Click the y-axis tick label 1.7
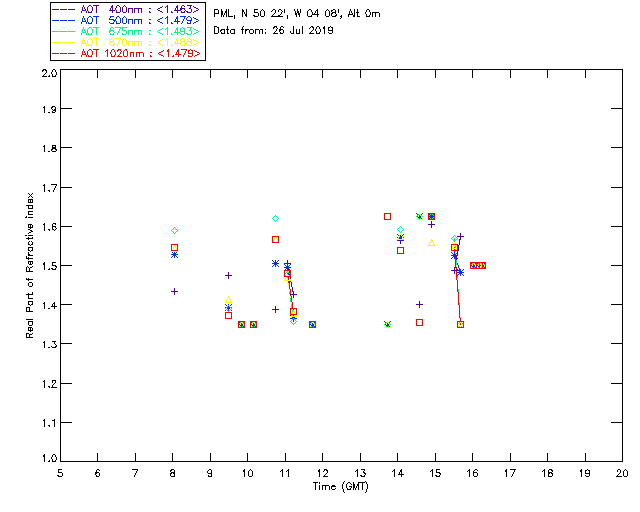 pos(49,188)
